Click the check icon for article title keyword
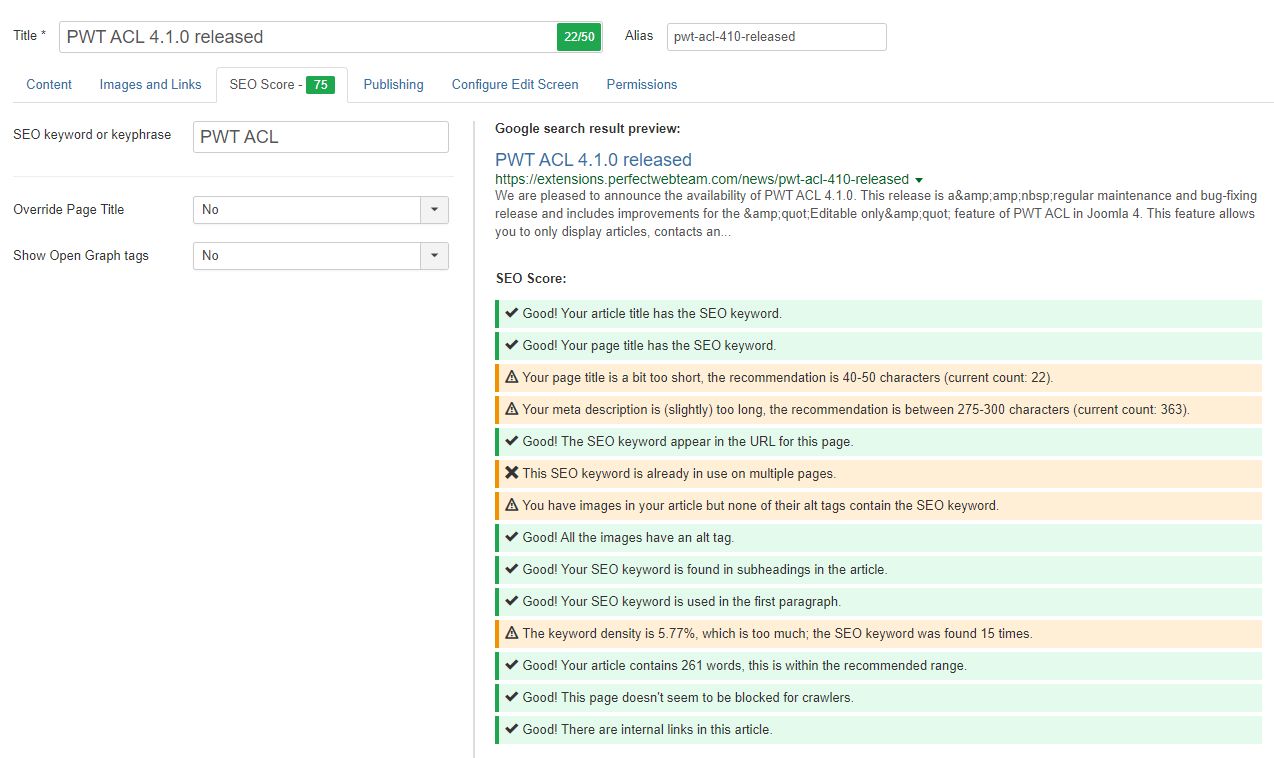The width and height of the screenshot is (1274, 758). point(512,313)
